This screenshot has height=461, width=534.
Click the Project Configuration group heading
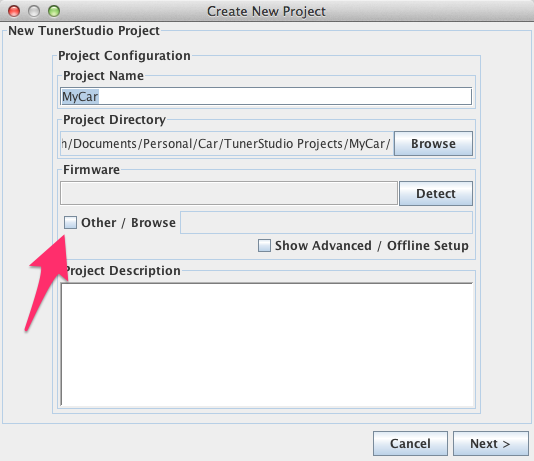click(124, 55)
